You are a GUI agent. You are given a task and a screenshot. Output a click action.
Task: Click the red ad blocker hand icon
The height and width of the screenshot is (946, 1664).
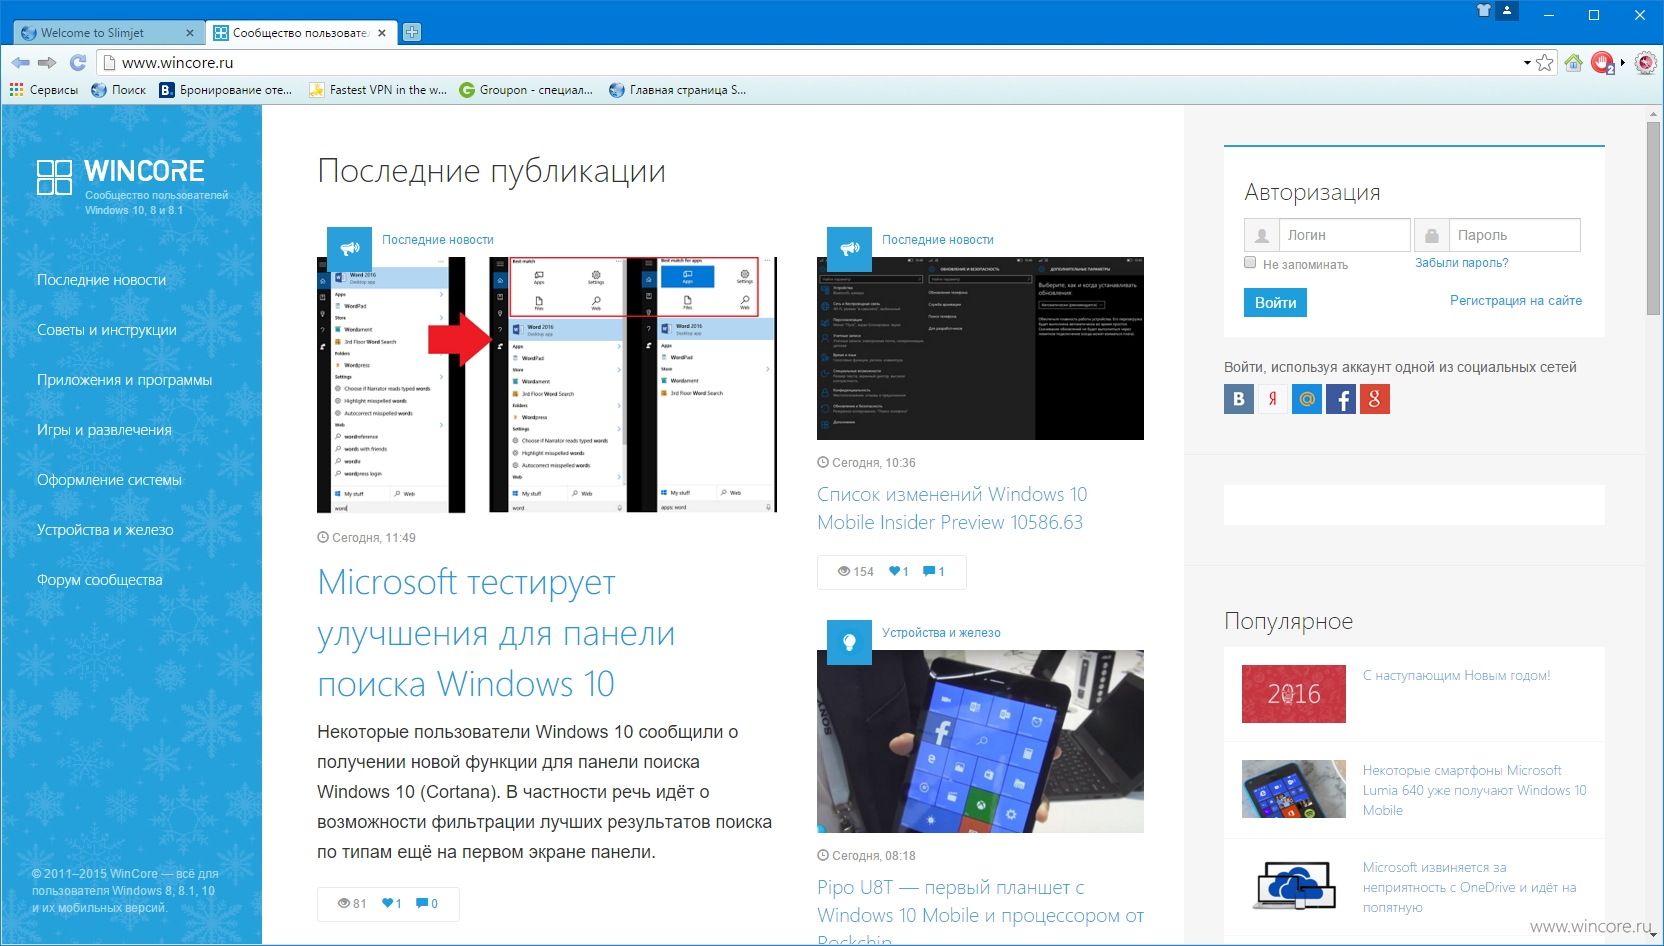(1602, 63)
